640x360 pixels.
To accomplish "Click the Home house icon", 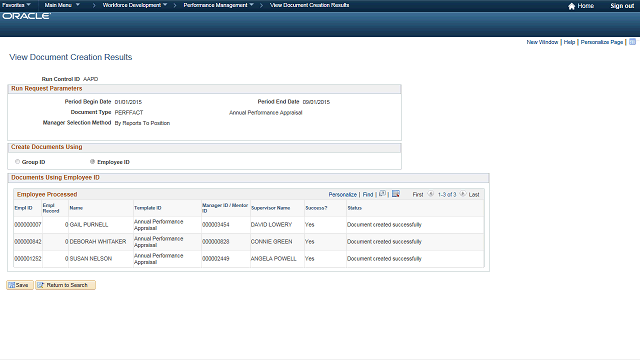I will (571, 6).
